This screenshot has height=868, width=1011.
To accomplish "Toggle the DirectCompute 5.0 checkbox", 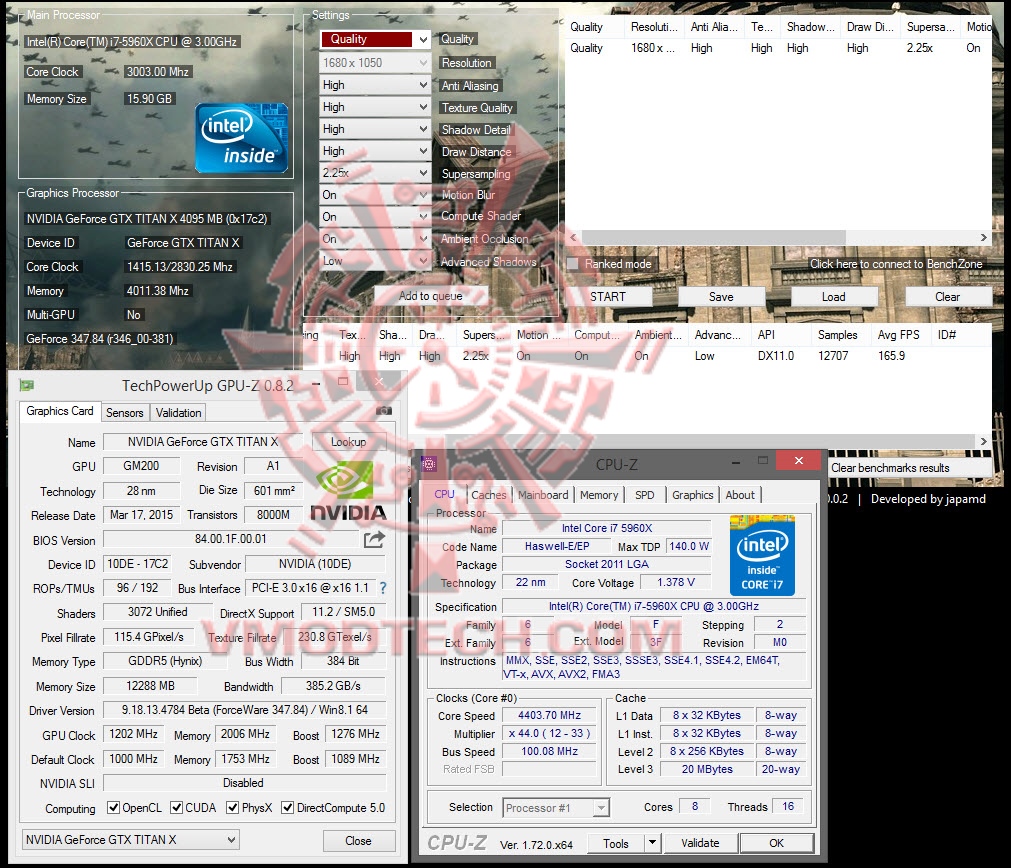I will 288,807.
